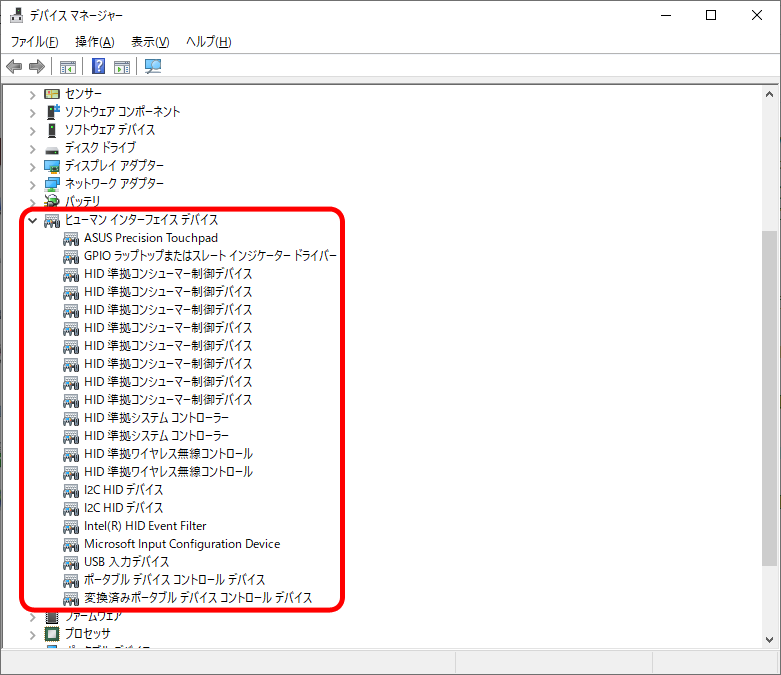Click the プロセッサ category icon
Image resolution: width=781 pixels, height=675 pixels.
click(52, 634)
